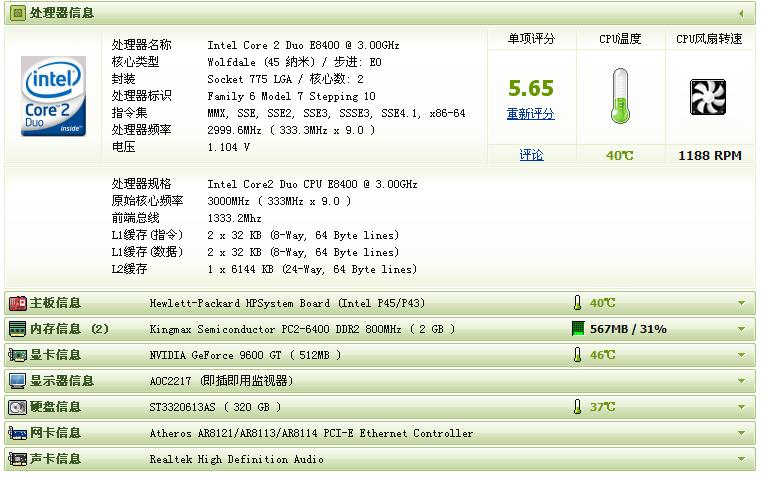Image resolution: width=765 pixels, height=479 pixels.
Task: Click the 重新评分 link
Action: click(531, 114)
